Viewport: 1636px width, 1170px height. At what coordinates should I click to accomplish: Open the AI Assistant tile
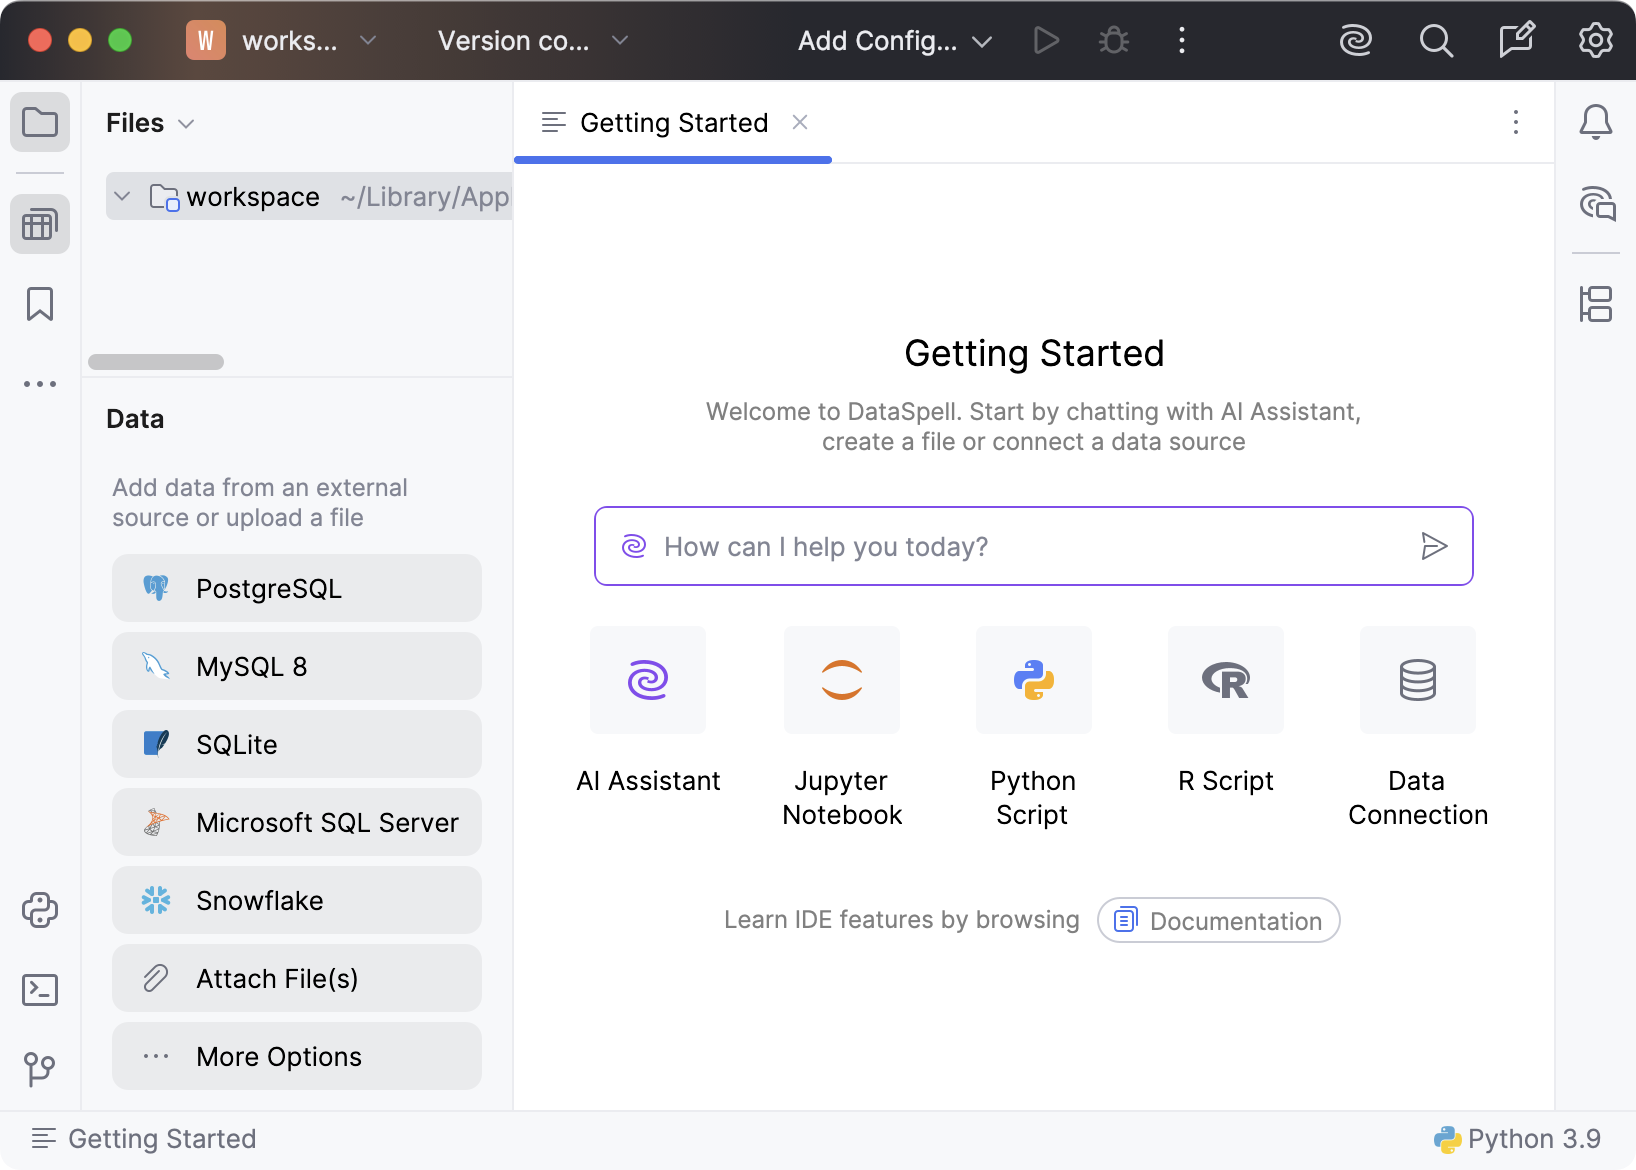click(x=647, y=681)
